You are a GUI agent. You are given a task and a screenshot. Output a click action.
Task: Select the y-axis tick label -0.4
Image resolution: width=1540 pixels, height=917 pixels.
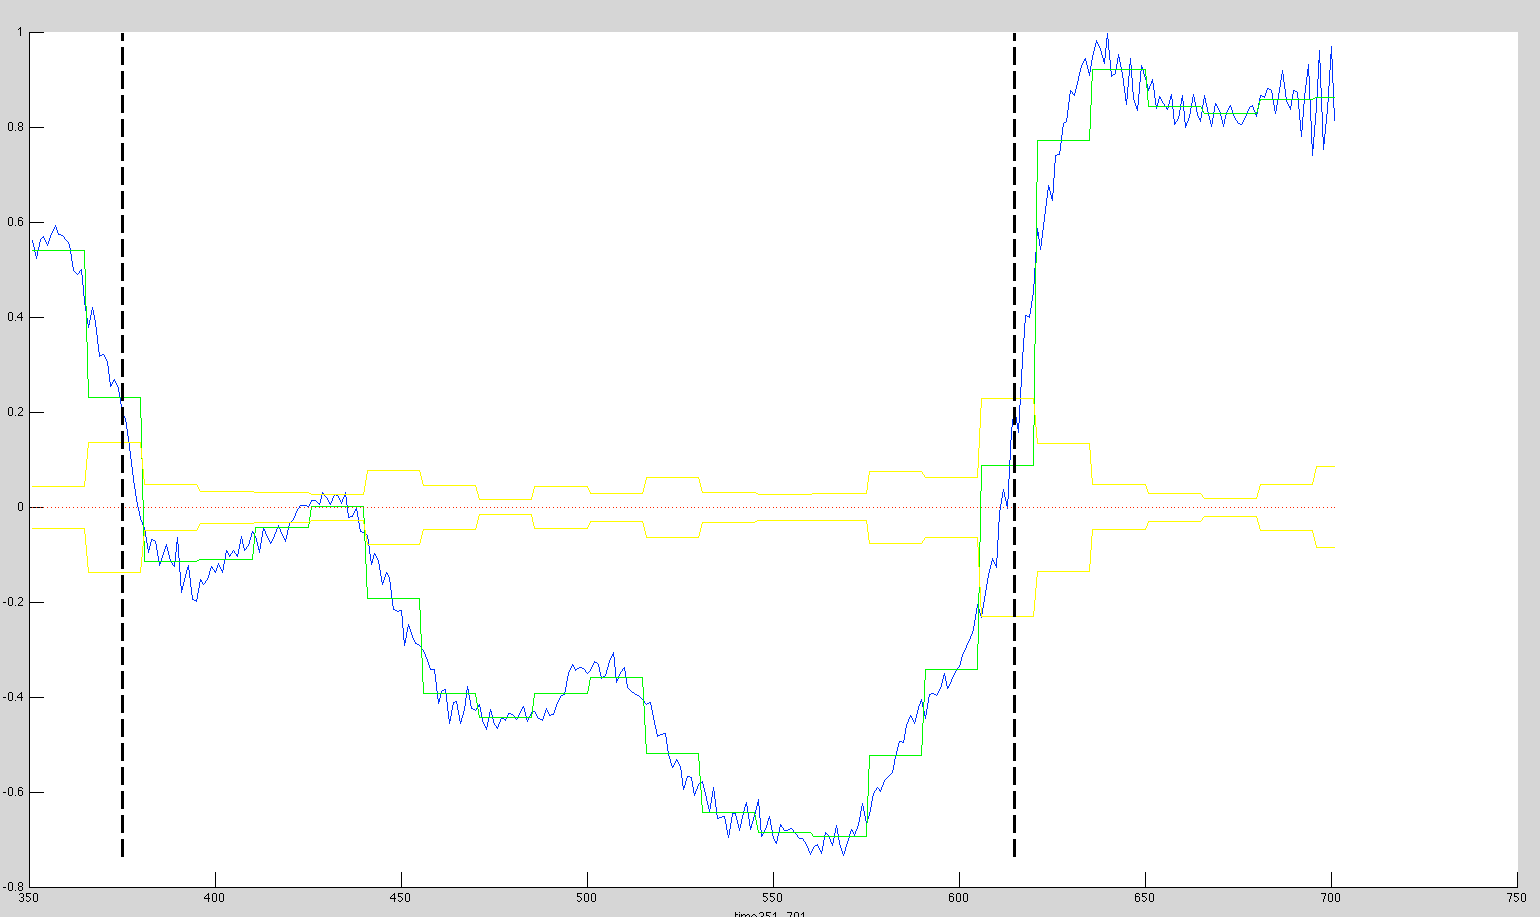click(14, 698)
